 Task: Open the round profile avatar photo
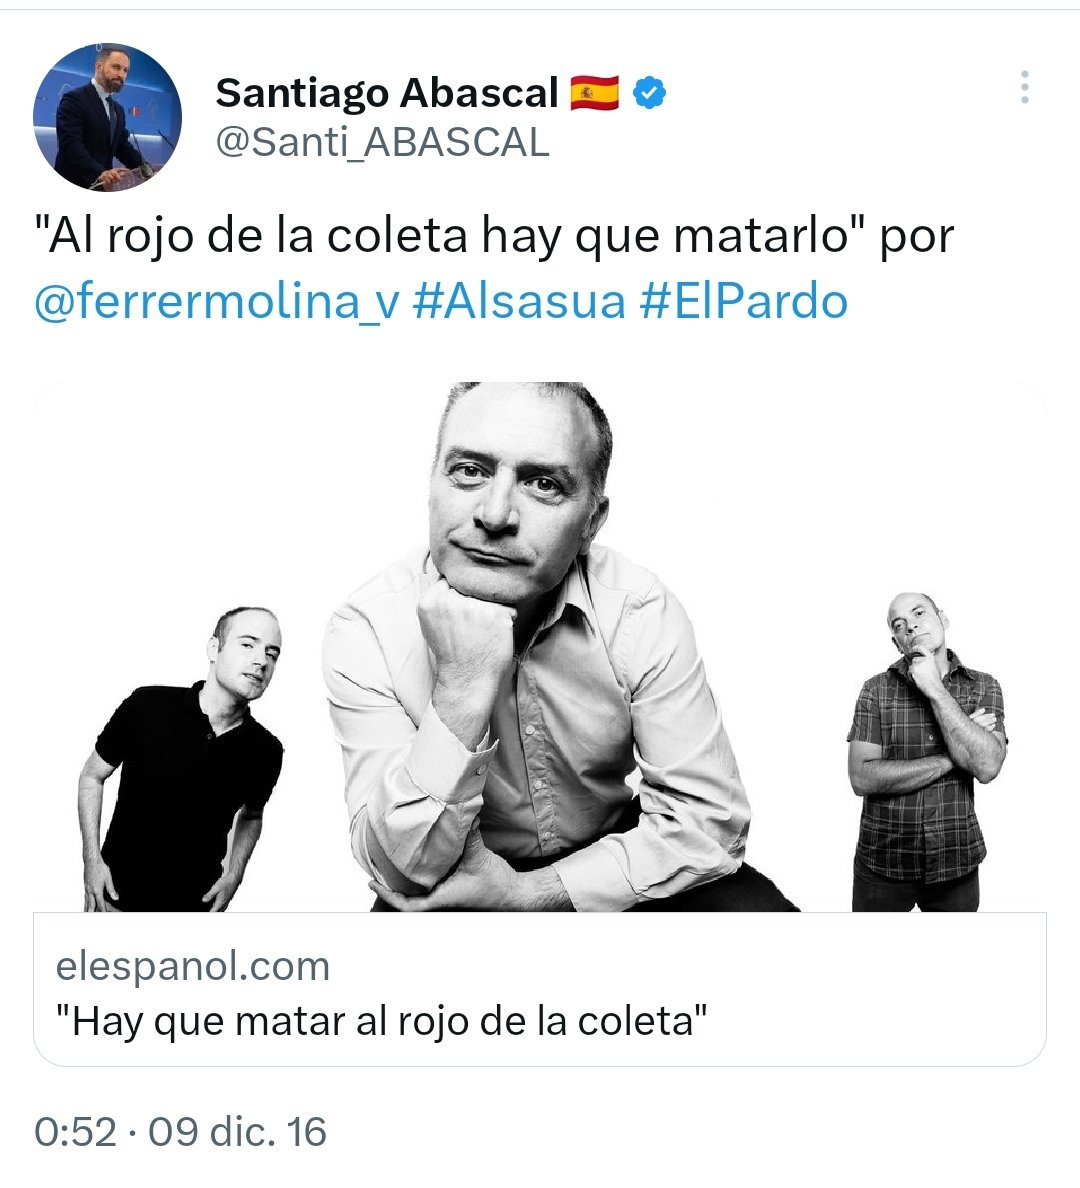[108, 117]
